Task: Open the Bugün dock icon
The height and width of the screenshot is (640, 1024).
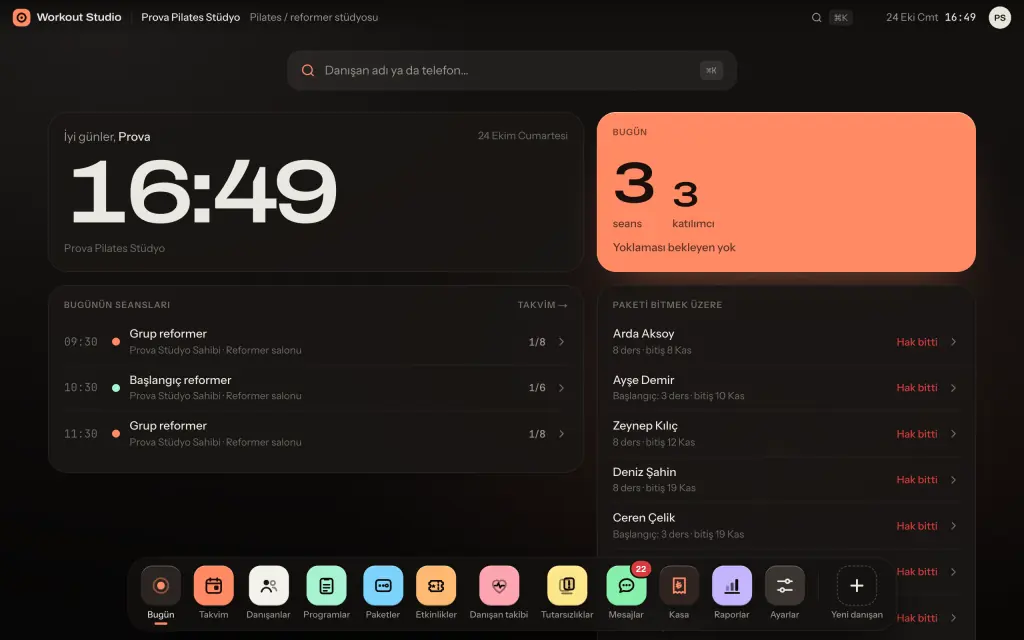Action: [161, 586]
